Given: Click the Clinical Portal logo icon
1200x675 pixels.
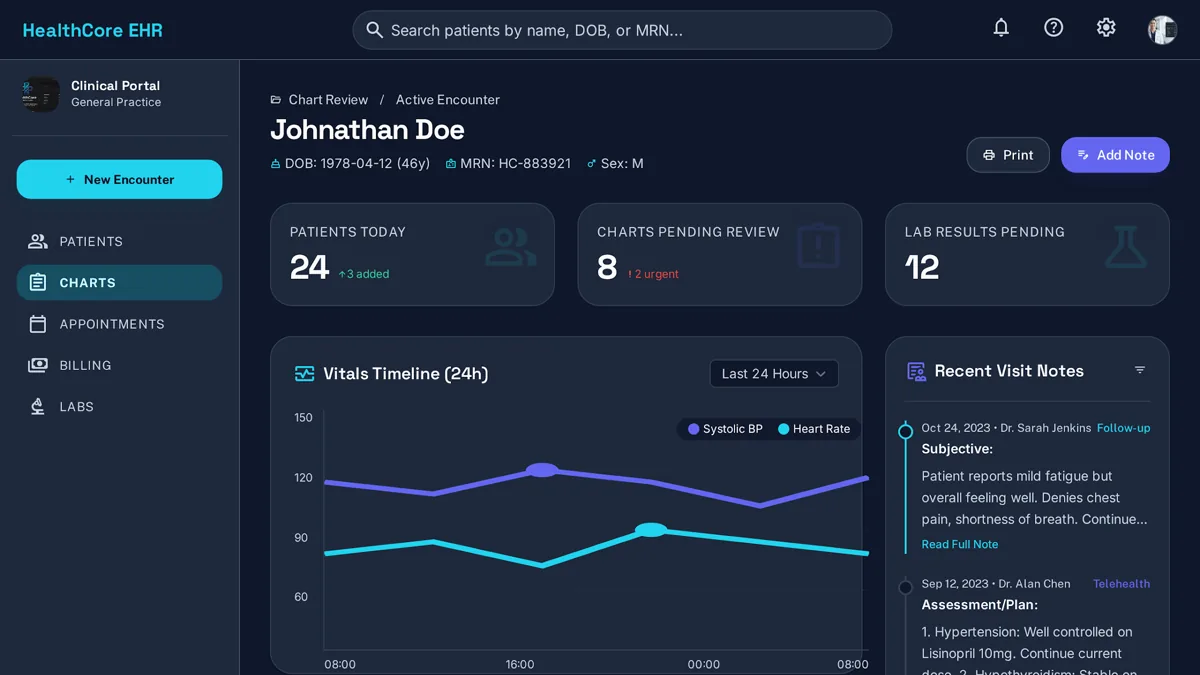Looking at the screenshot, I should 40,94.
